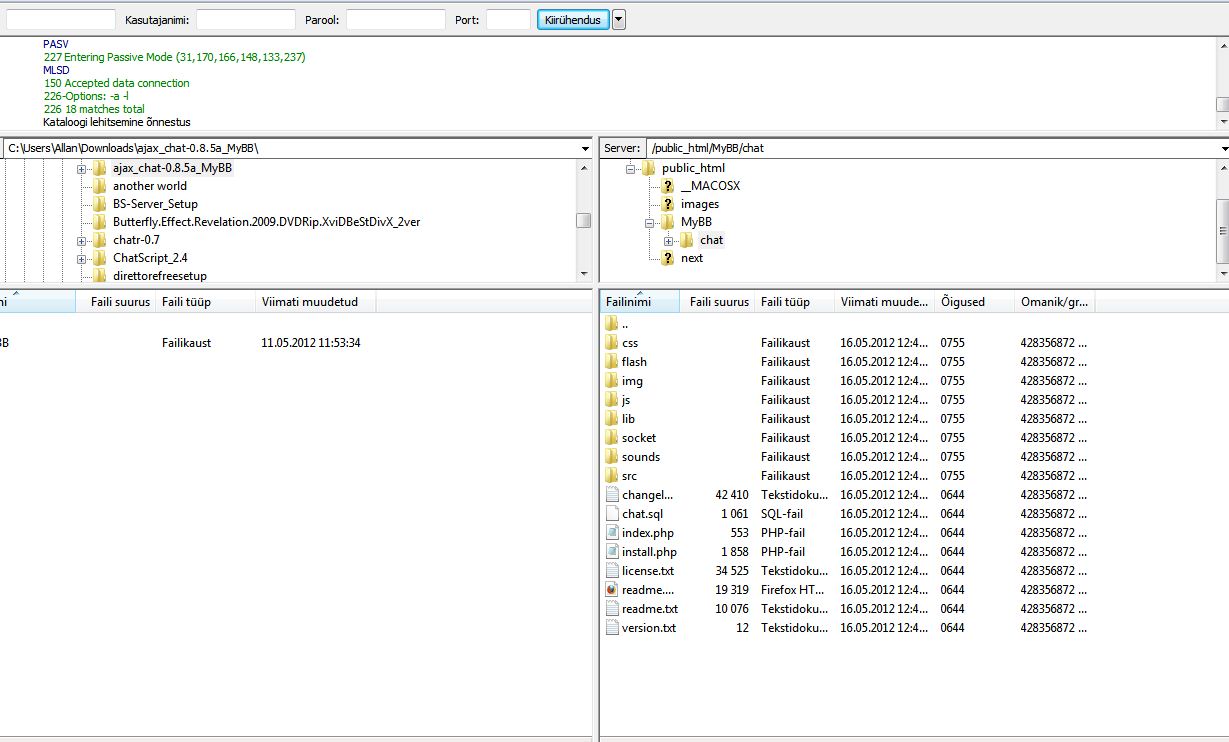Focus the Port input field
Viewport: 1229px width, 742px height.
click(508, 20)
